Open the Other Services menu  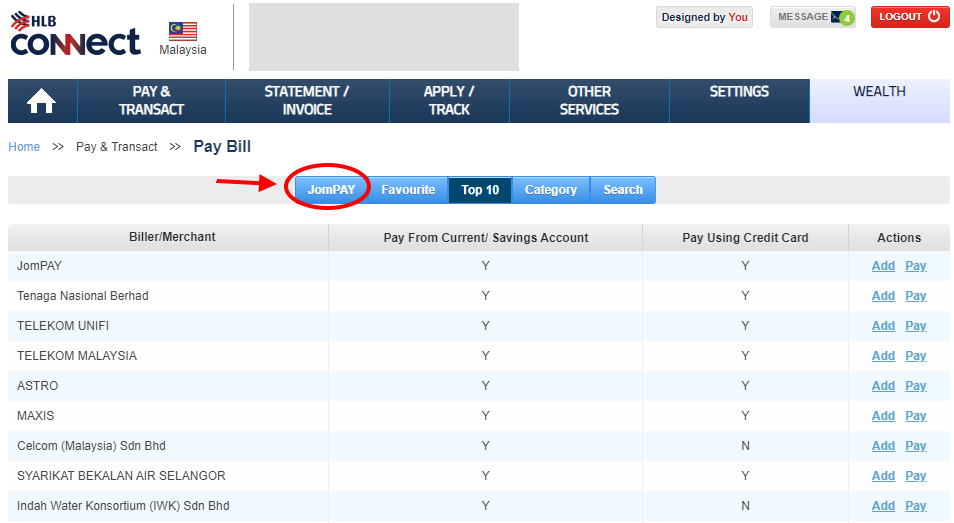[x=589, y=101]
